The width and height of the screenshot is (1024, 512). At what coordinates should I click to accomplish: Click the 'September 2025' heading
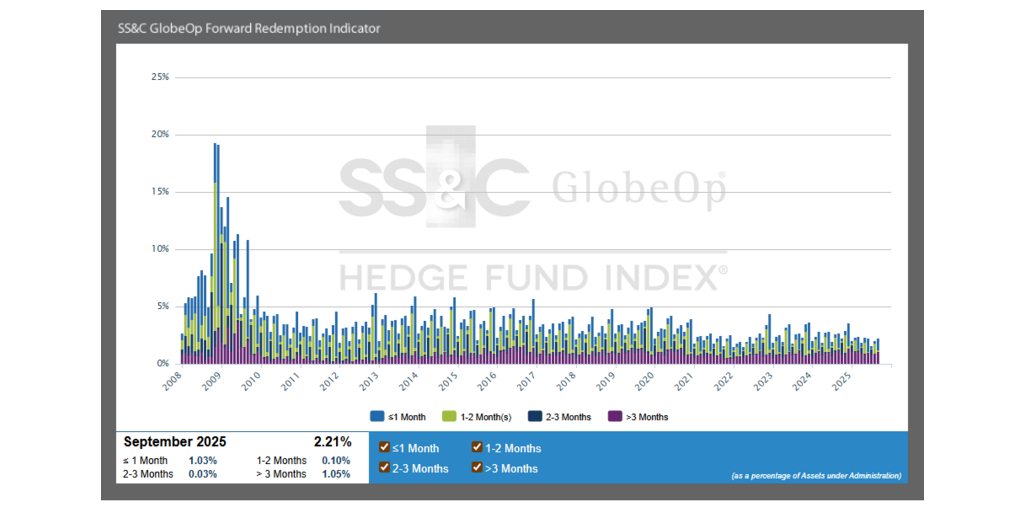tap(175, 441)
